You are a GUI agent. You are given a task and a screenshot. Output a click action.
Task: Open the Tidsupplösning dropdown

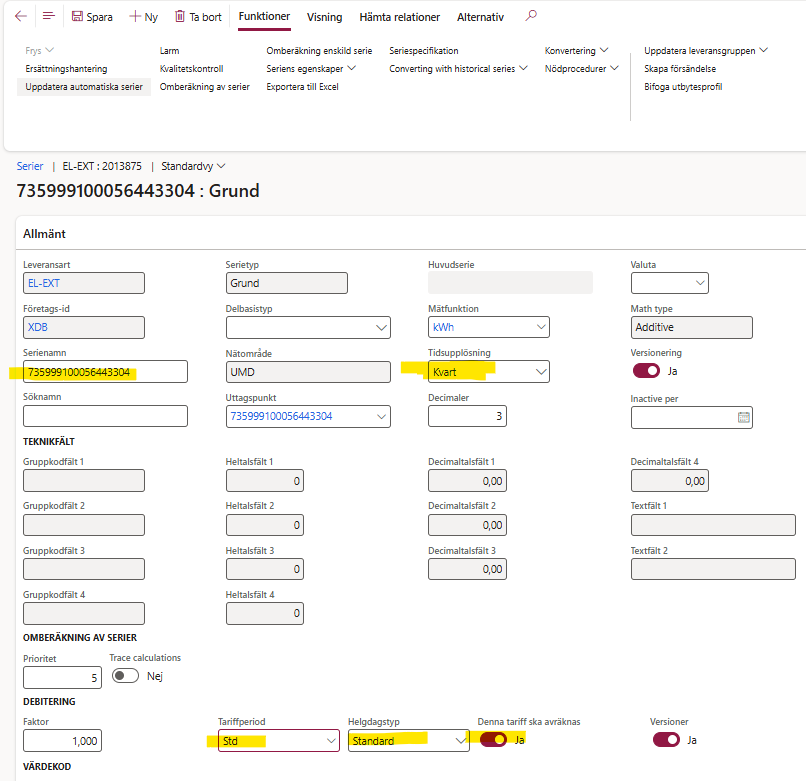click(541, 372)
